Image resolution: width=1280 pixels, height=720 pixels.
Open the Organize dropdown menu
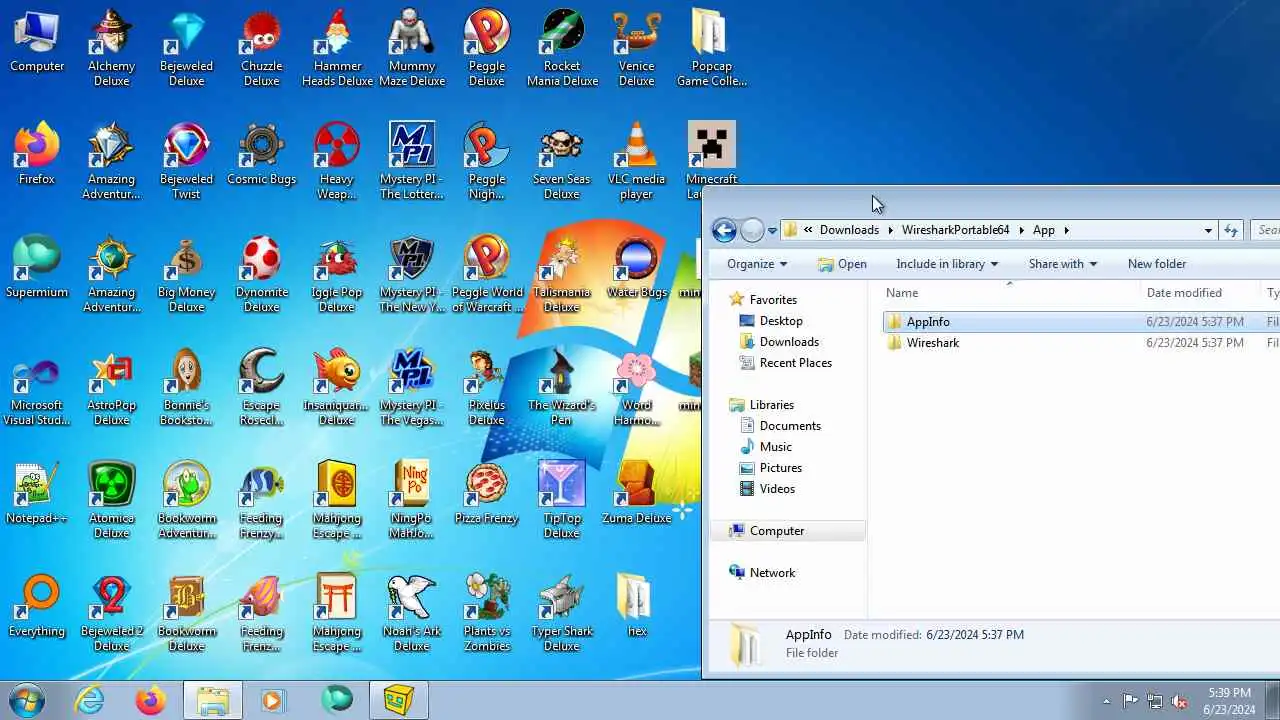click(757, 264)
